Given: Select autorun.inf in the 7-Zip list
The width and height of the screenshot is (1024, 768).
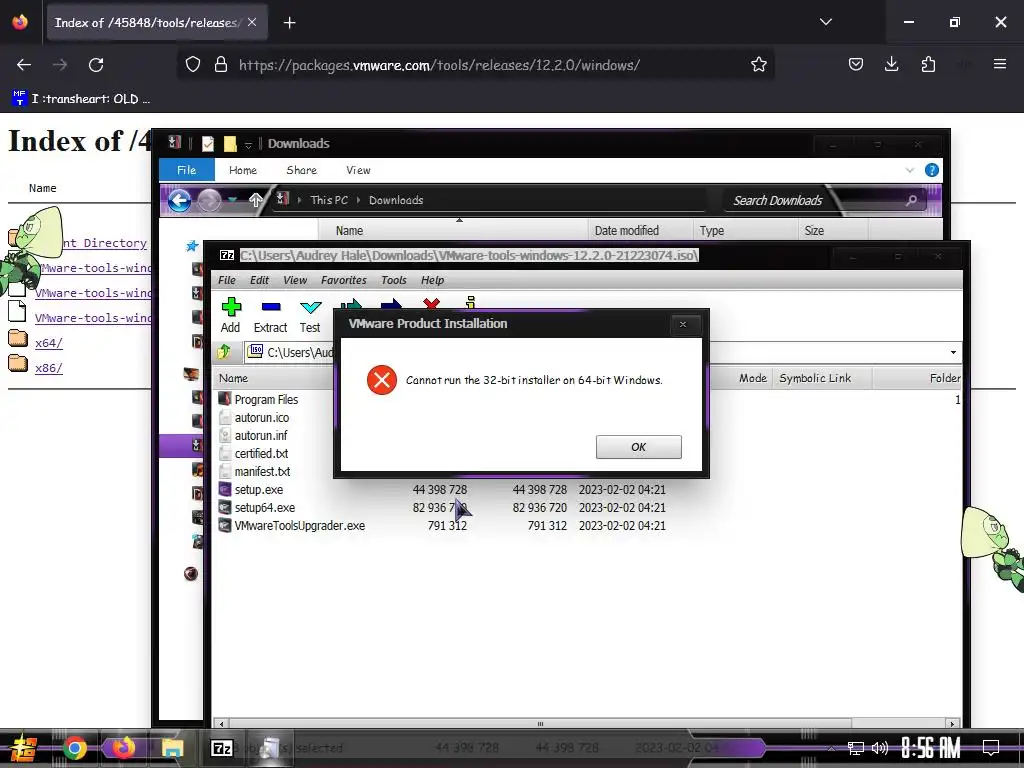Looking at the screenshot, I should click(261, 436).
